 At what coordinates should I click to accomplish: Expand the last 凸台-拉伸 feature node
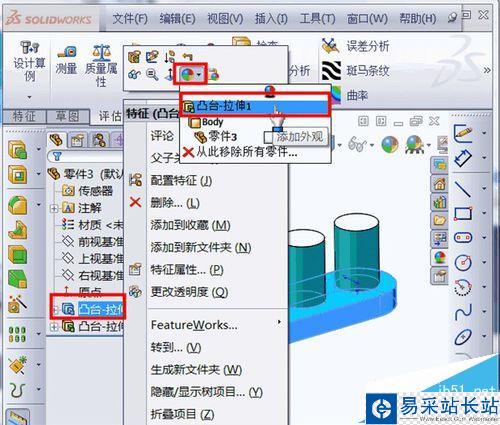54,327
